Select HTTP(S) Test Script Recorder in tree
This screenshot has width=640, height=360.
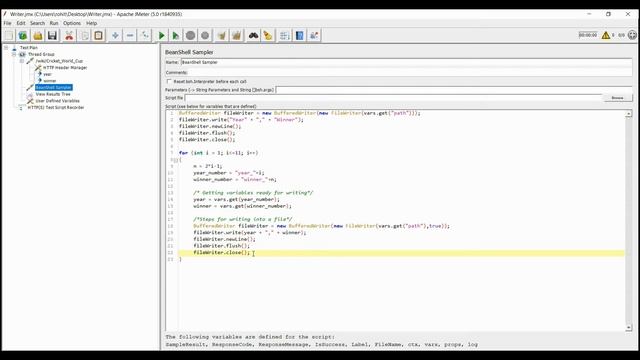coord(56,107)
